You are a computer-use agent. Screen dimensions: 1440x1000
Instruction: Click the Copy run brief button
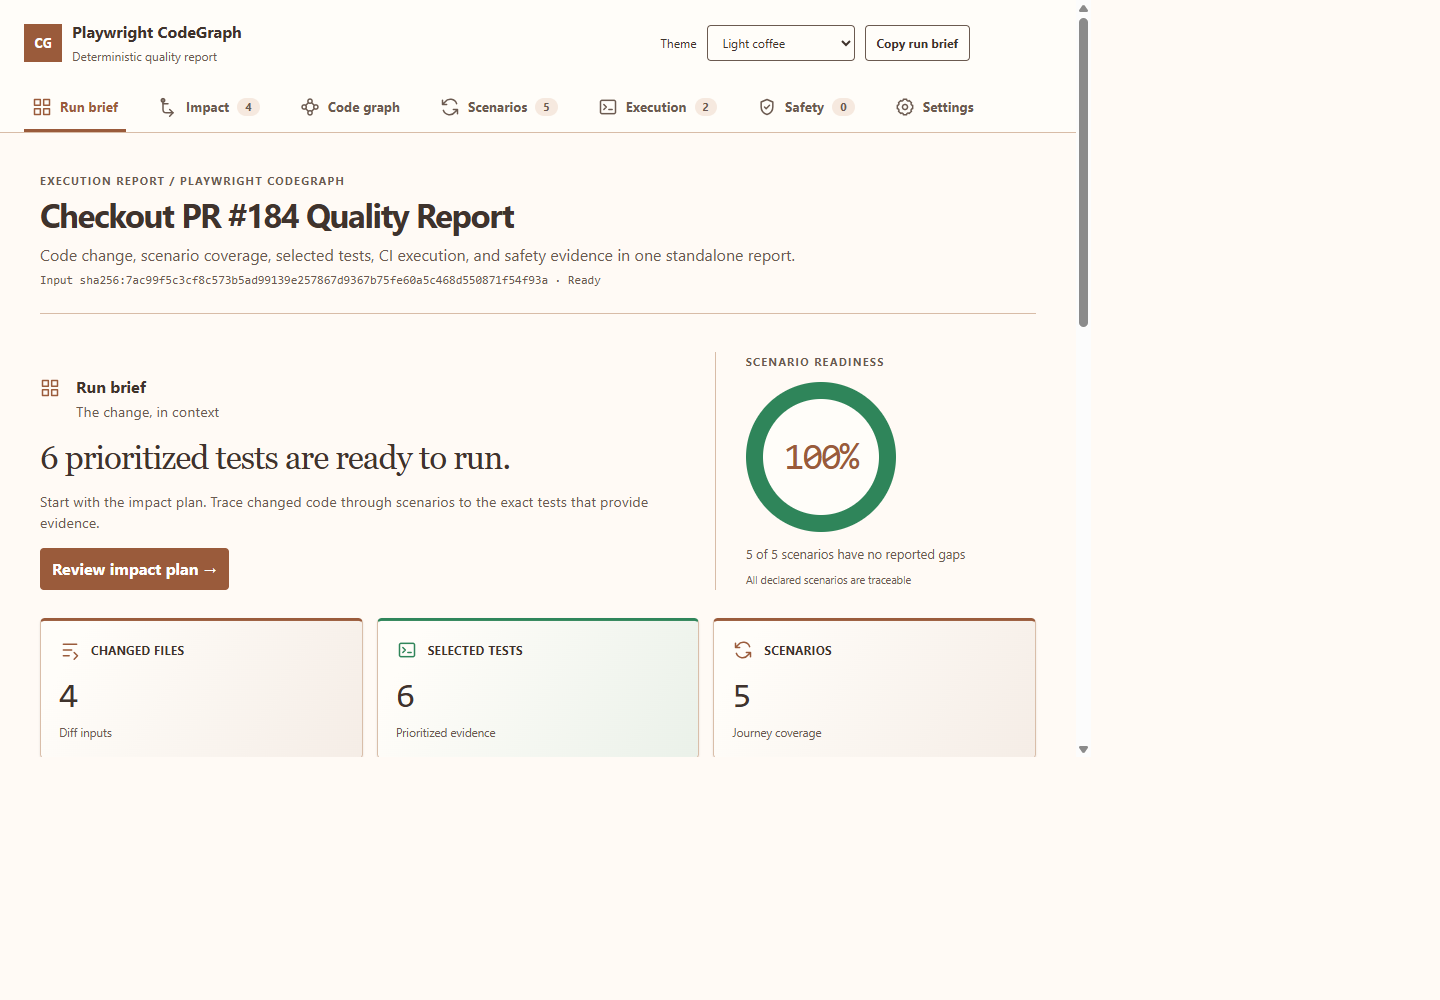coord(917,43)
